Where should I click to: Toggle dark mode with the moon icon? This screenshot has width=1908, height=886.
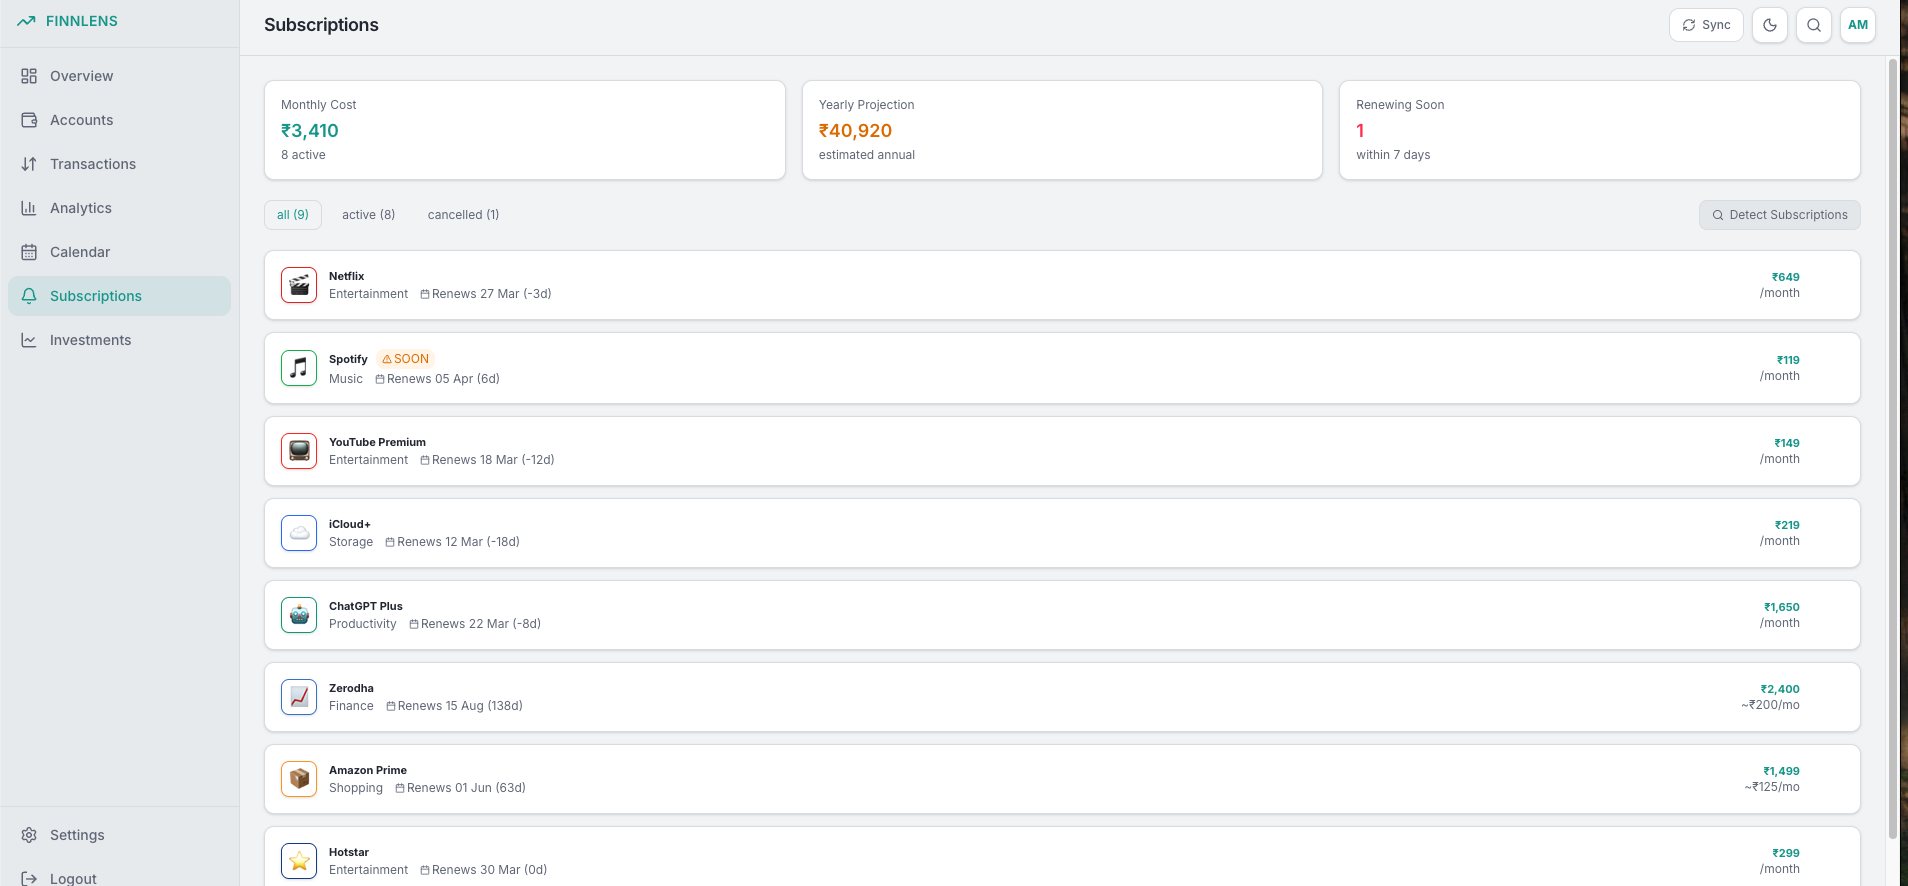pos(1770,25)
